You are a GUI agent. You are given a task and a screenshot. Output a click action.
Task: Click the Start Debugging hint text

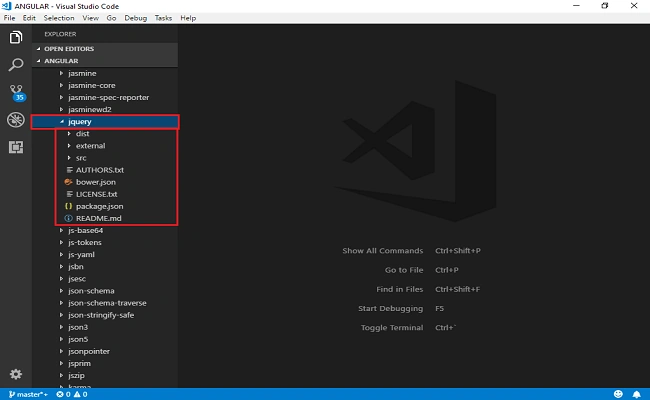(390, 308)
